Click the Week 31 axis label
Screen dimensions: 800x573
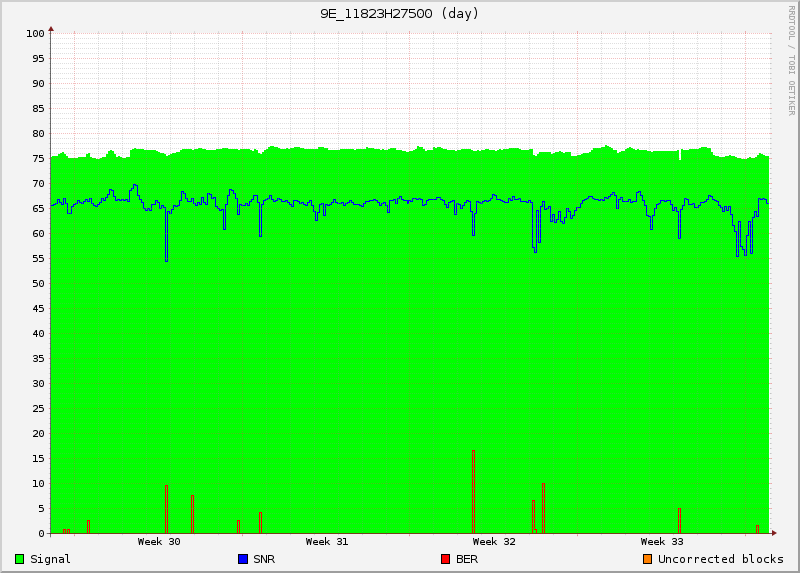[327, 542]
